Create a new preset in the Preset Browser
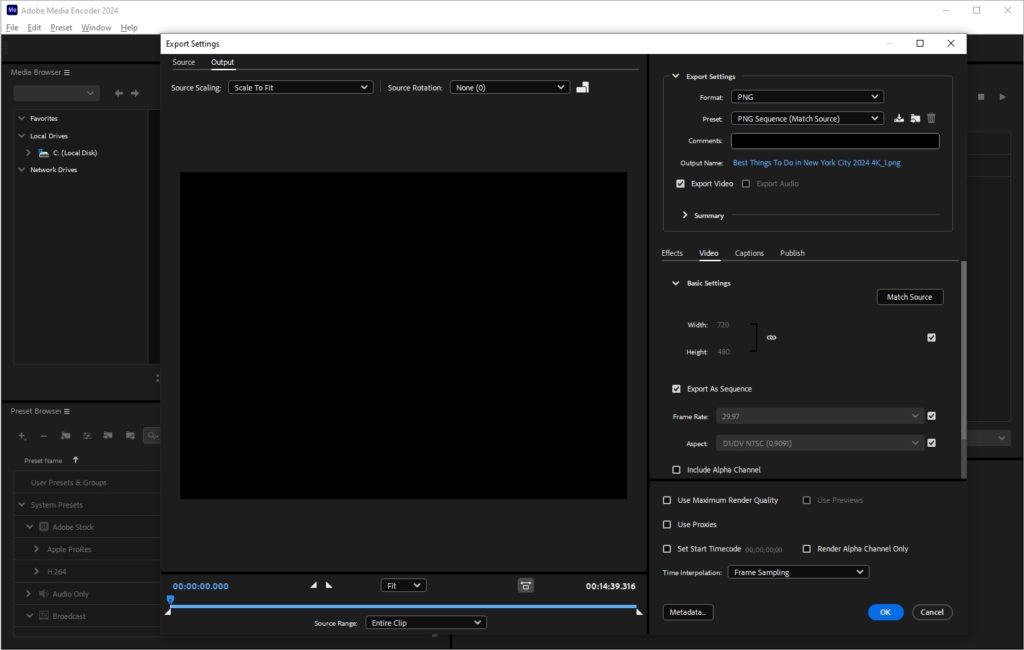1024x650 pixels. click(21, 436)
